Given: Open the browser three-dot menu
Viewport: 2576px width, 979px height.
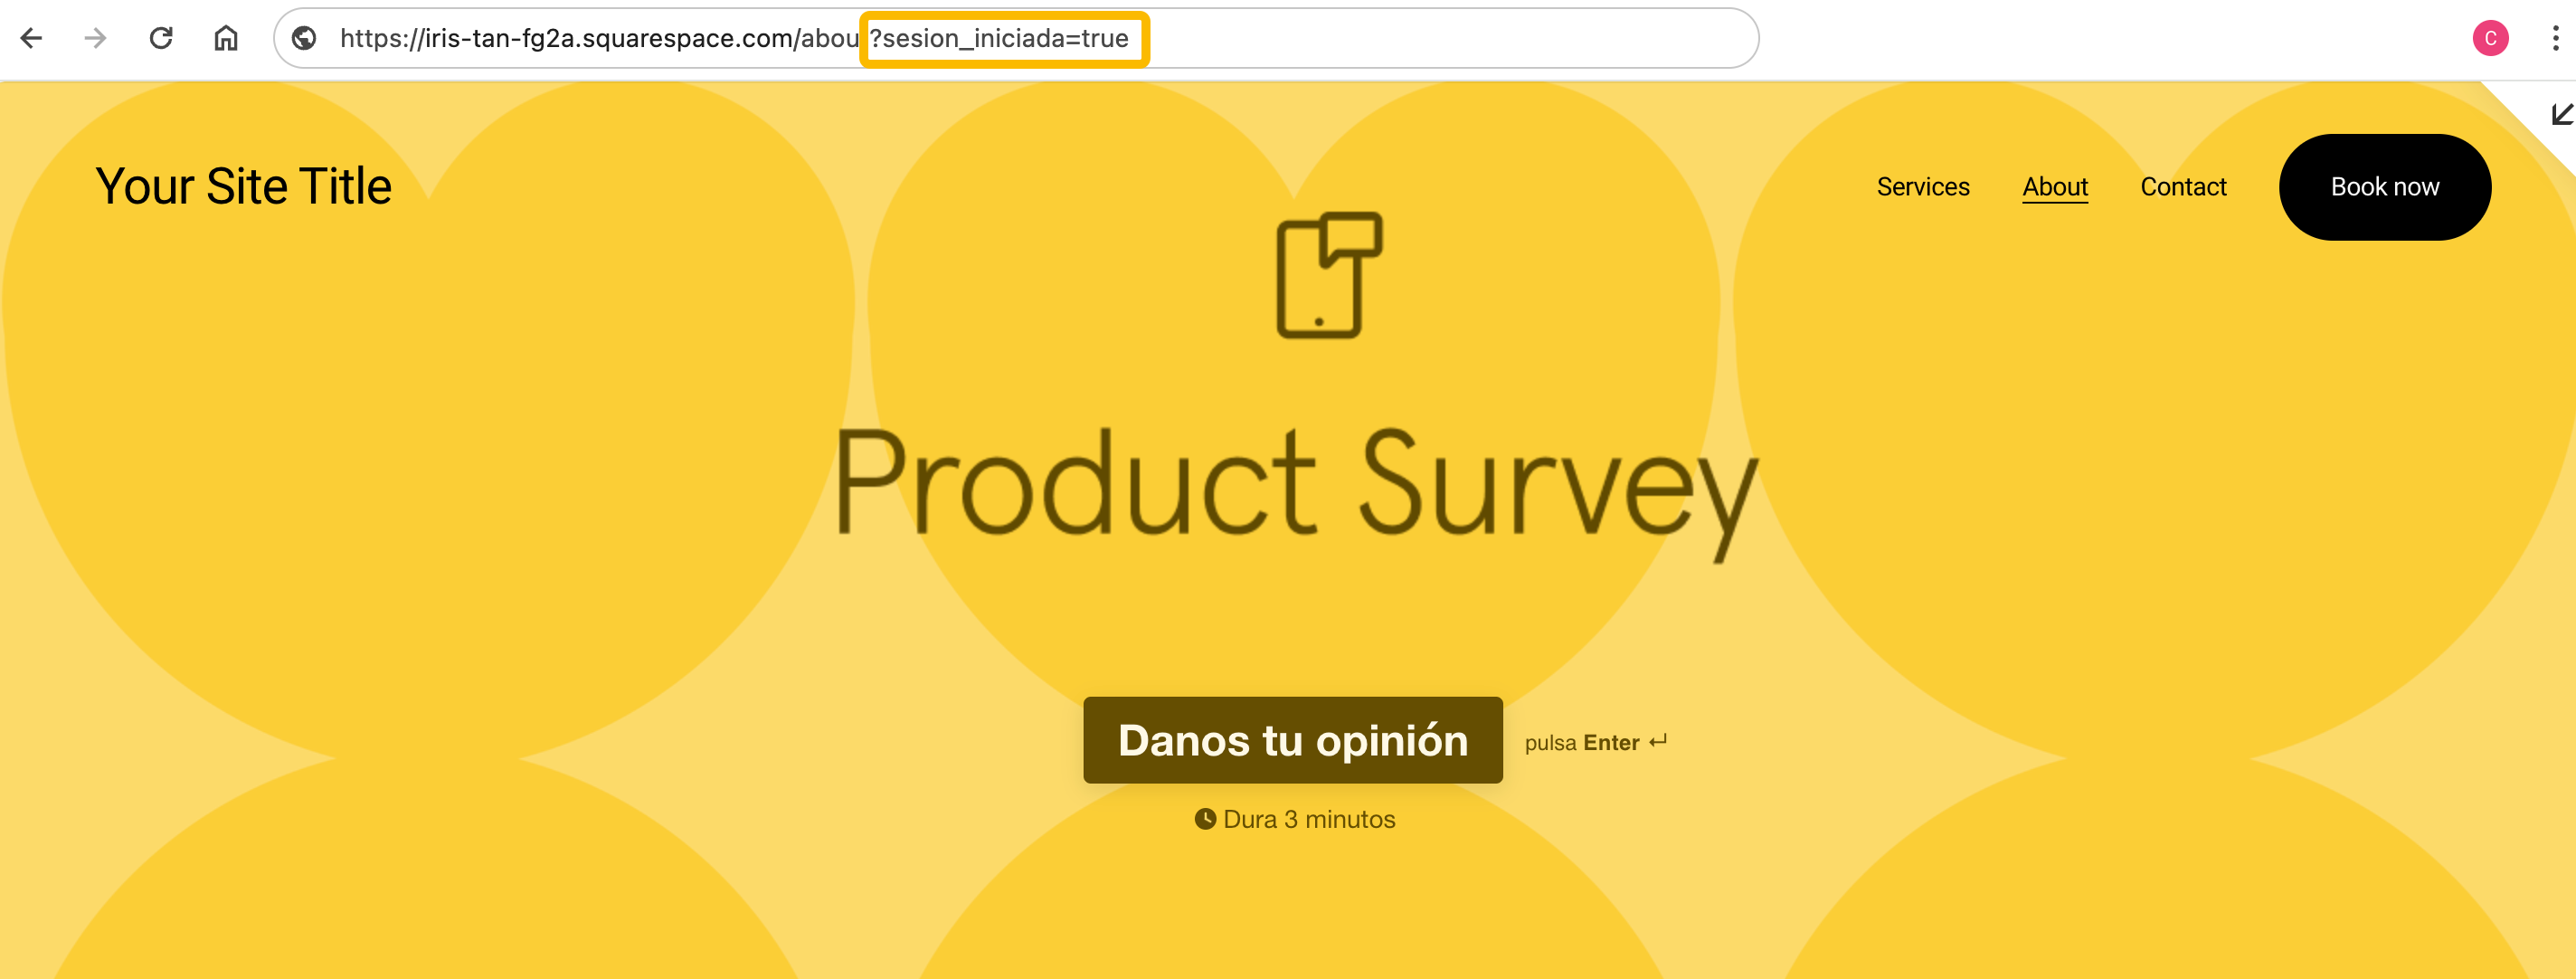Looking at the screenshot, I should (2555, 38).
